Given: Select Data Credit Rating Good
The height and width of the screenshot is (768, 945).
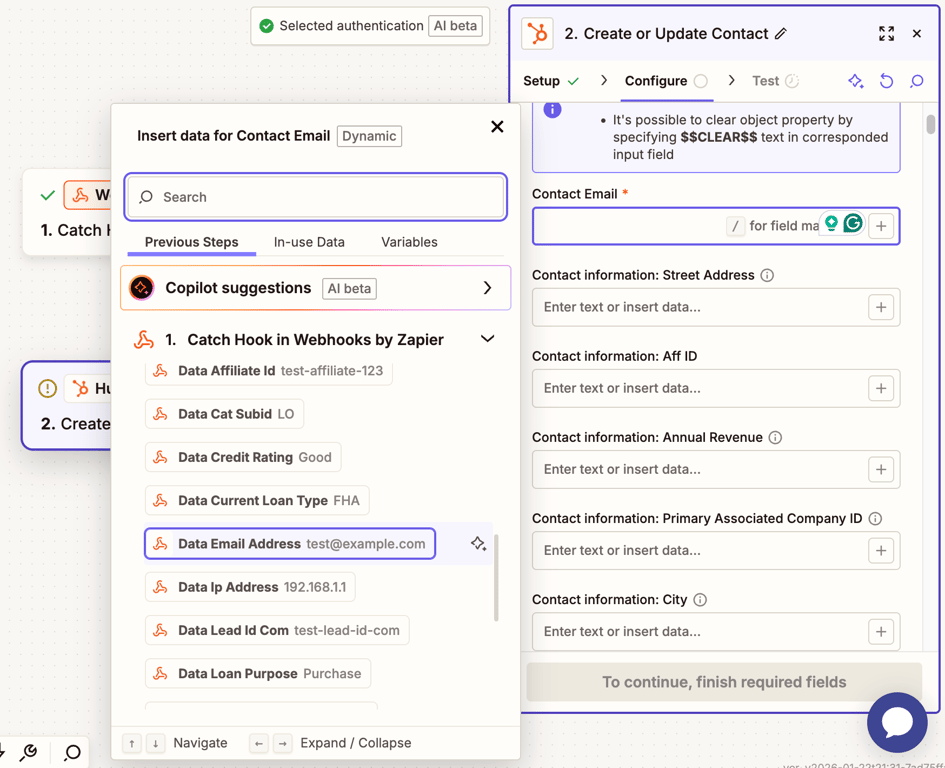Looking at the screenshot, I should coord(243,458).
